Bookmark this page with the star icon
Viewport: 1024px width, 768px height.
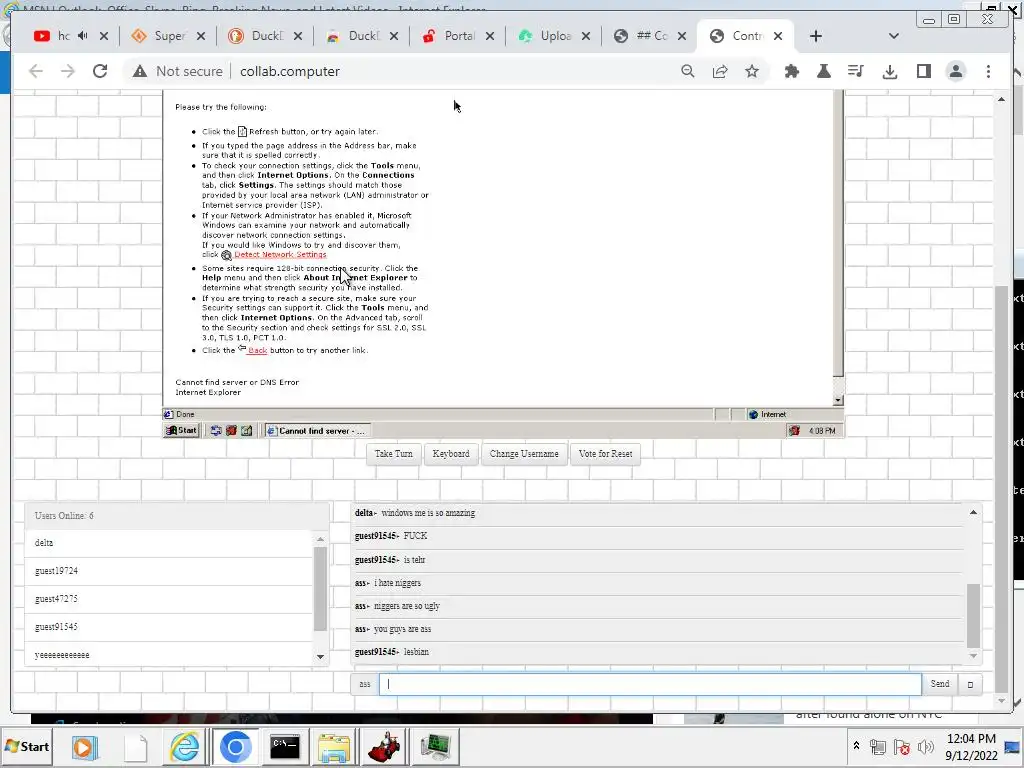point(752,71)
